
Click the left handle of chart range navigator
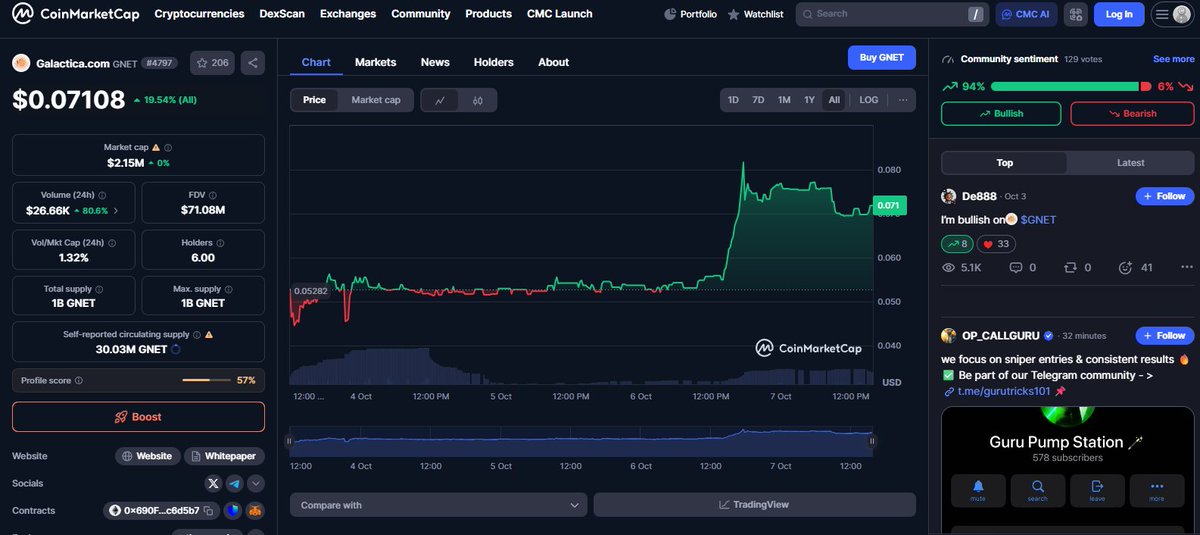coord(289,441)
